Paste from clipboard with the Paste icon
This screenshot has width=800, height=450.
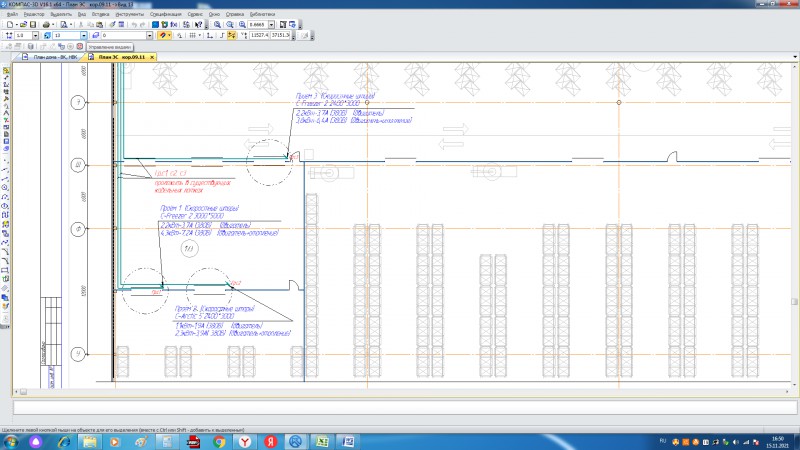click(99, 24)
